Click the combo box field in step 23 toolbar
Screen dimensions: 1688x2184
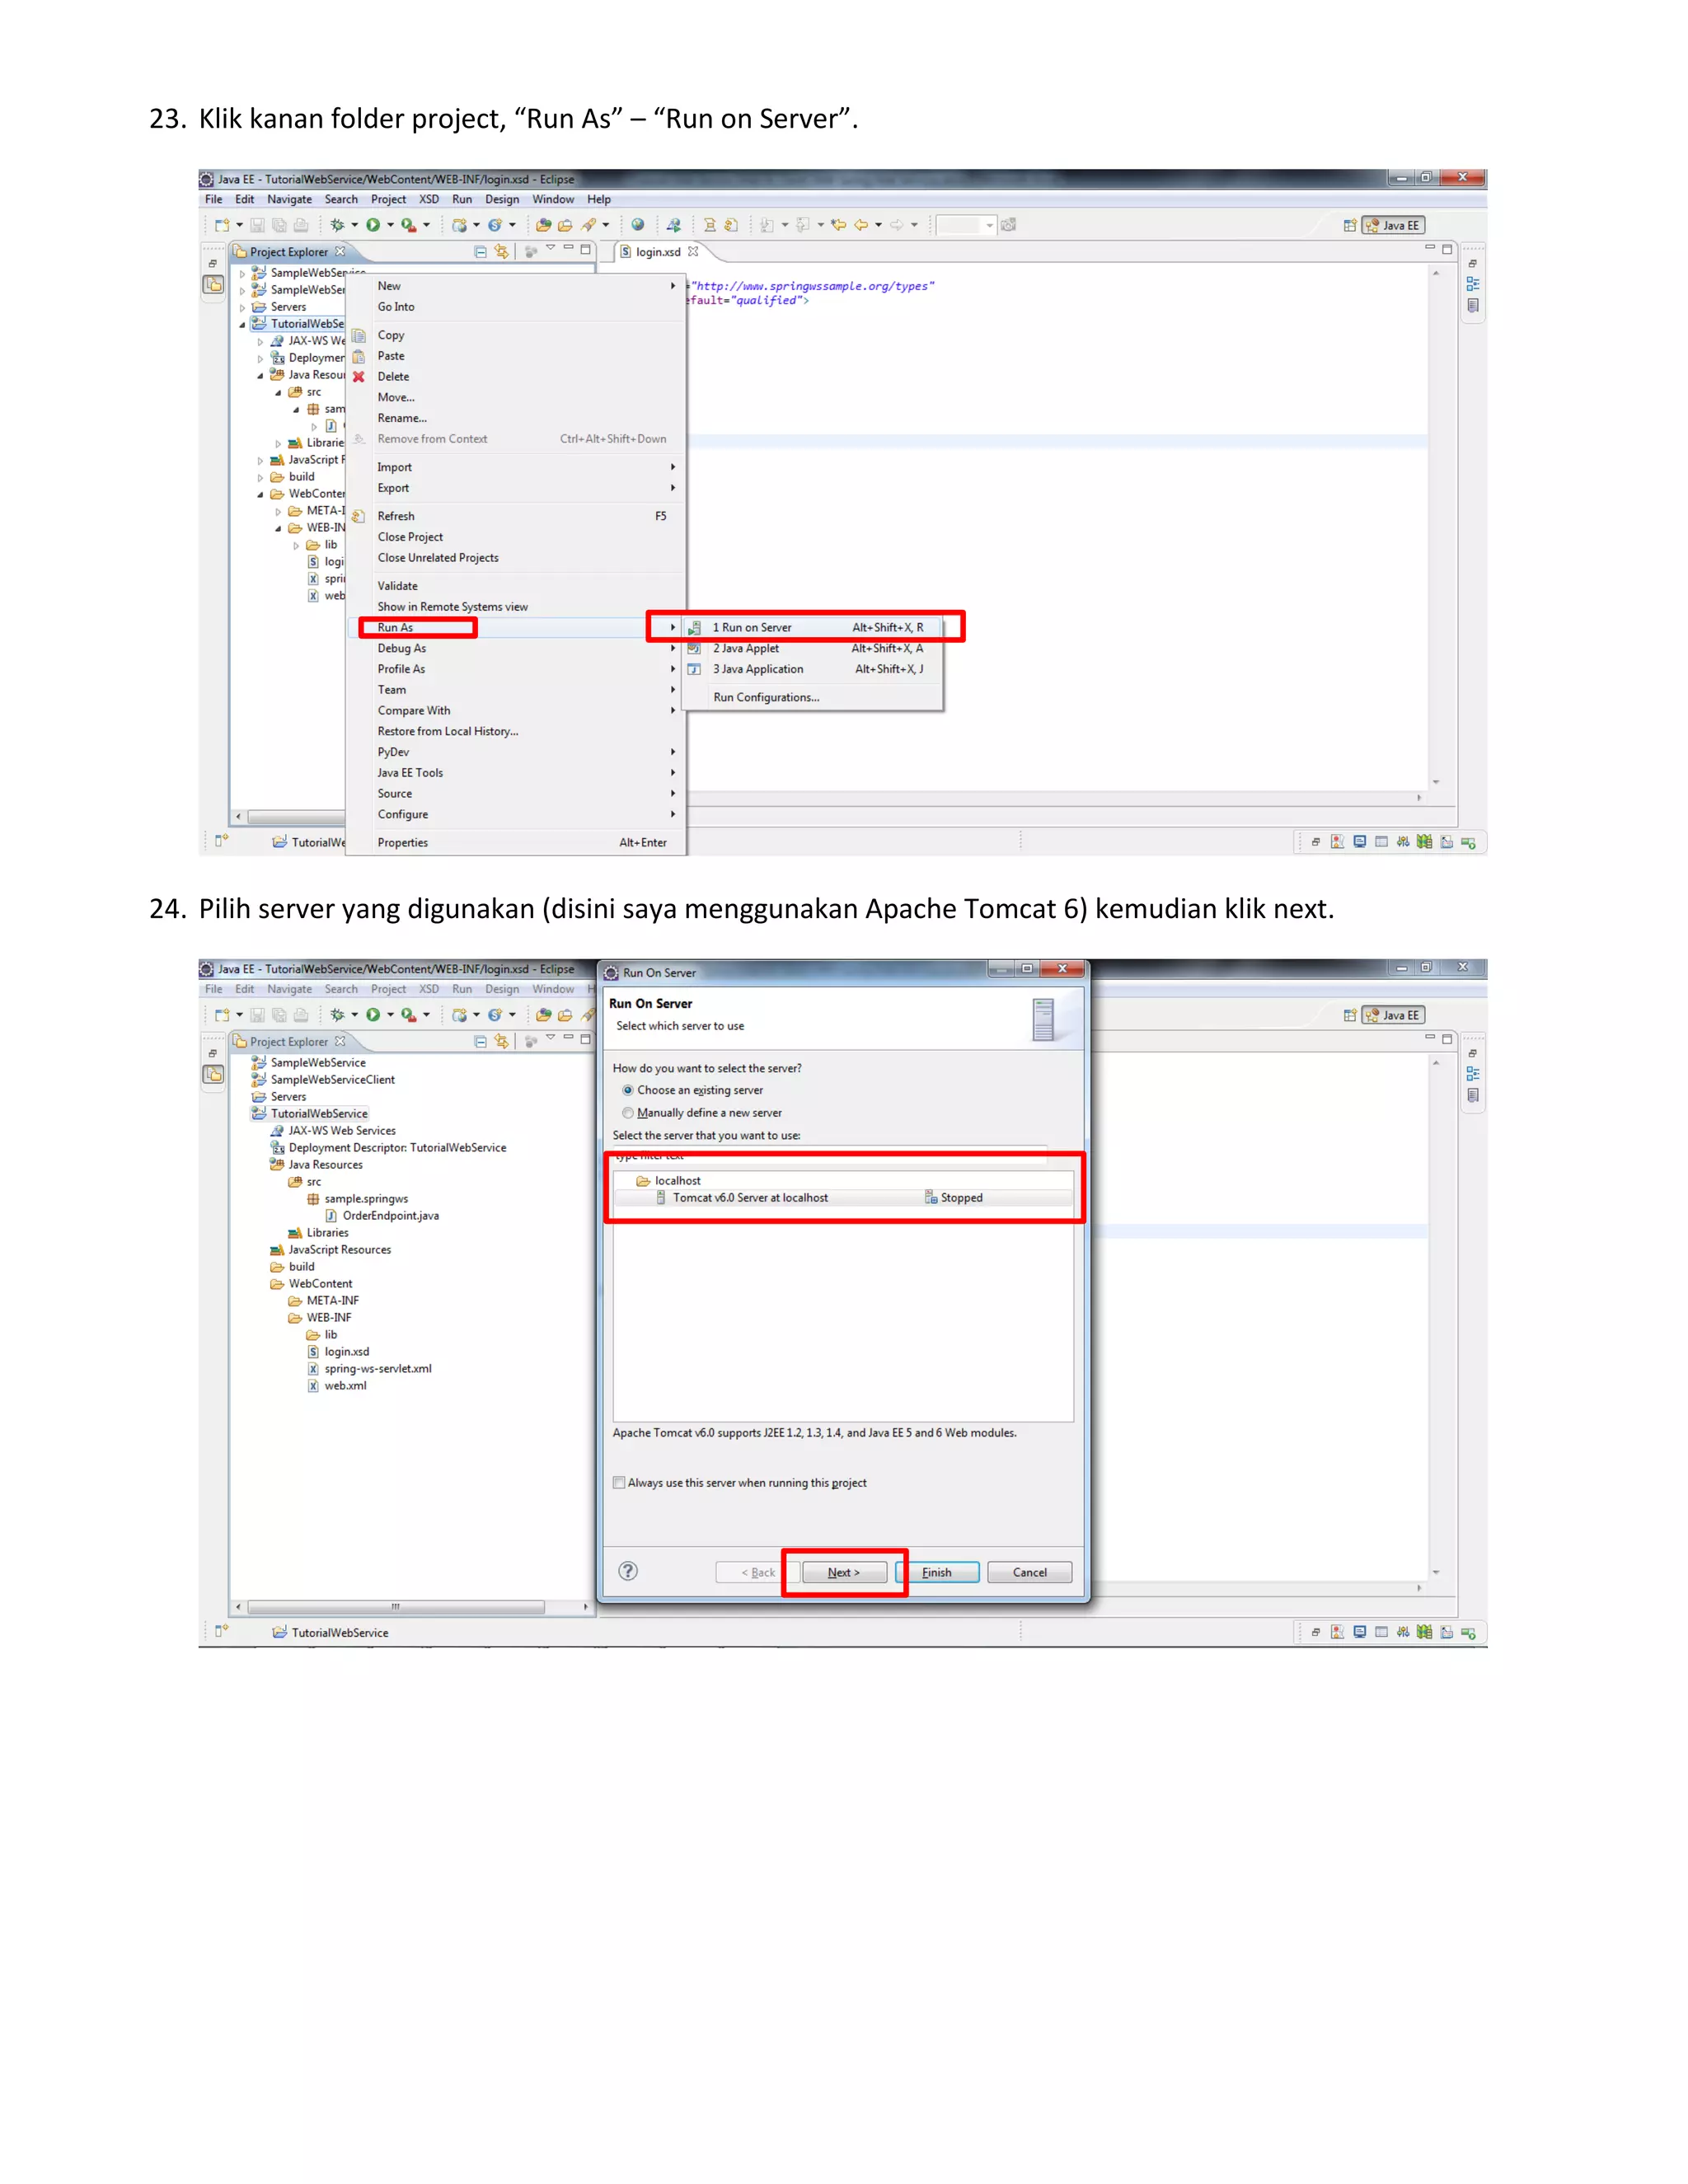point(966,225)
